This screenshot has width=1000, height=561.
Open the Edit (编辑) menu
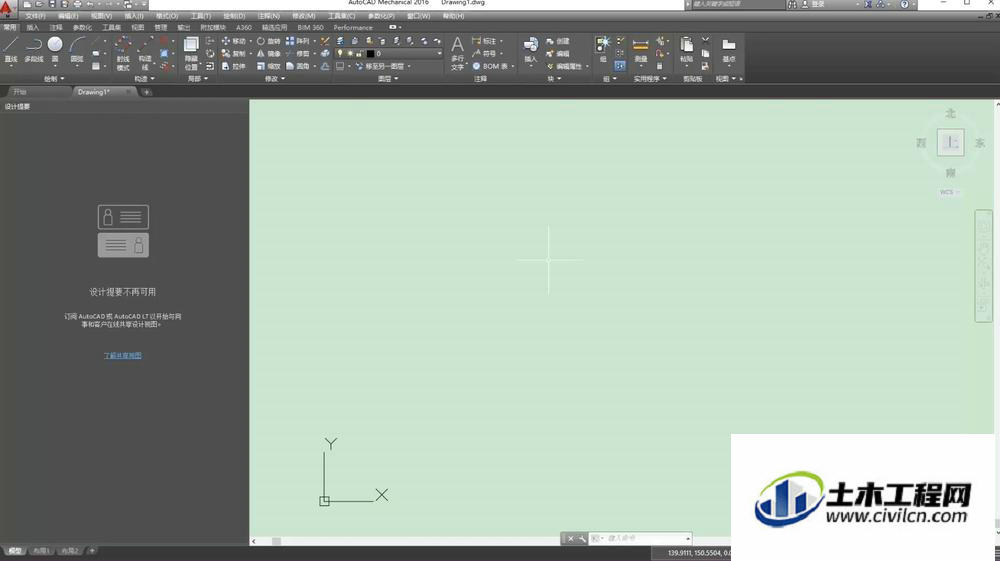(68, 16)
